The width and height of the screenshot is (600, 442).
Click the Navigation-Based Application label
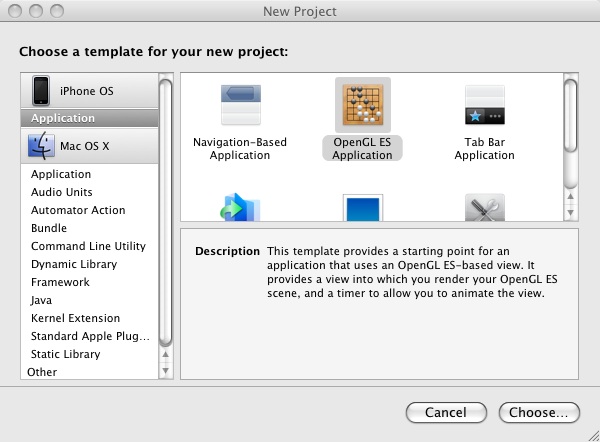coord(240,148)
